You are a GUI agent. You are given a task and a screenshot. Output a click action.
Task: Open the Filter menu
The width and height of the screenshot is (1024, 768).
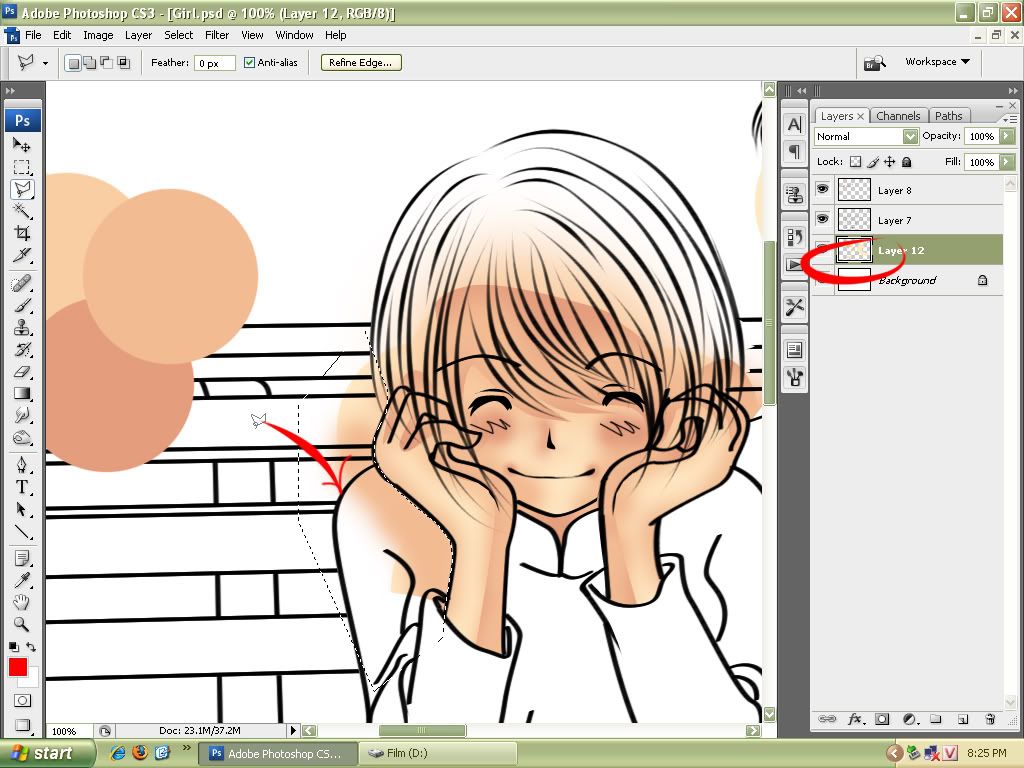click(217, 35)
